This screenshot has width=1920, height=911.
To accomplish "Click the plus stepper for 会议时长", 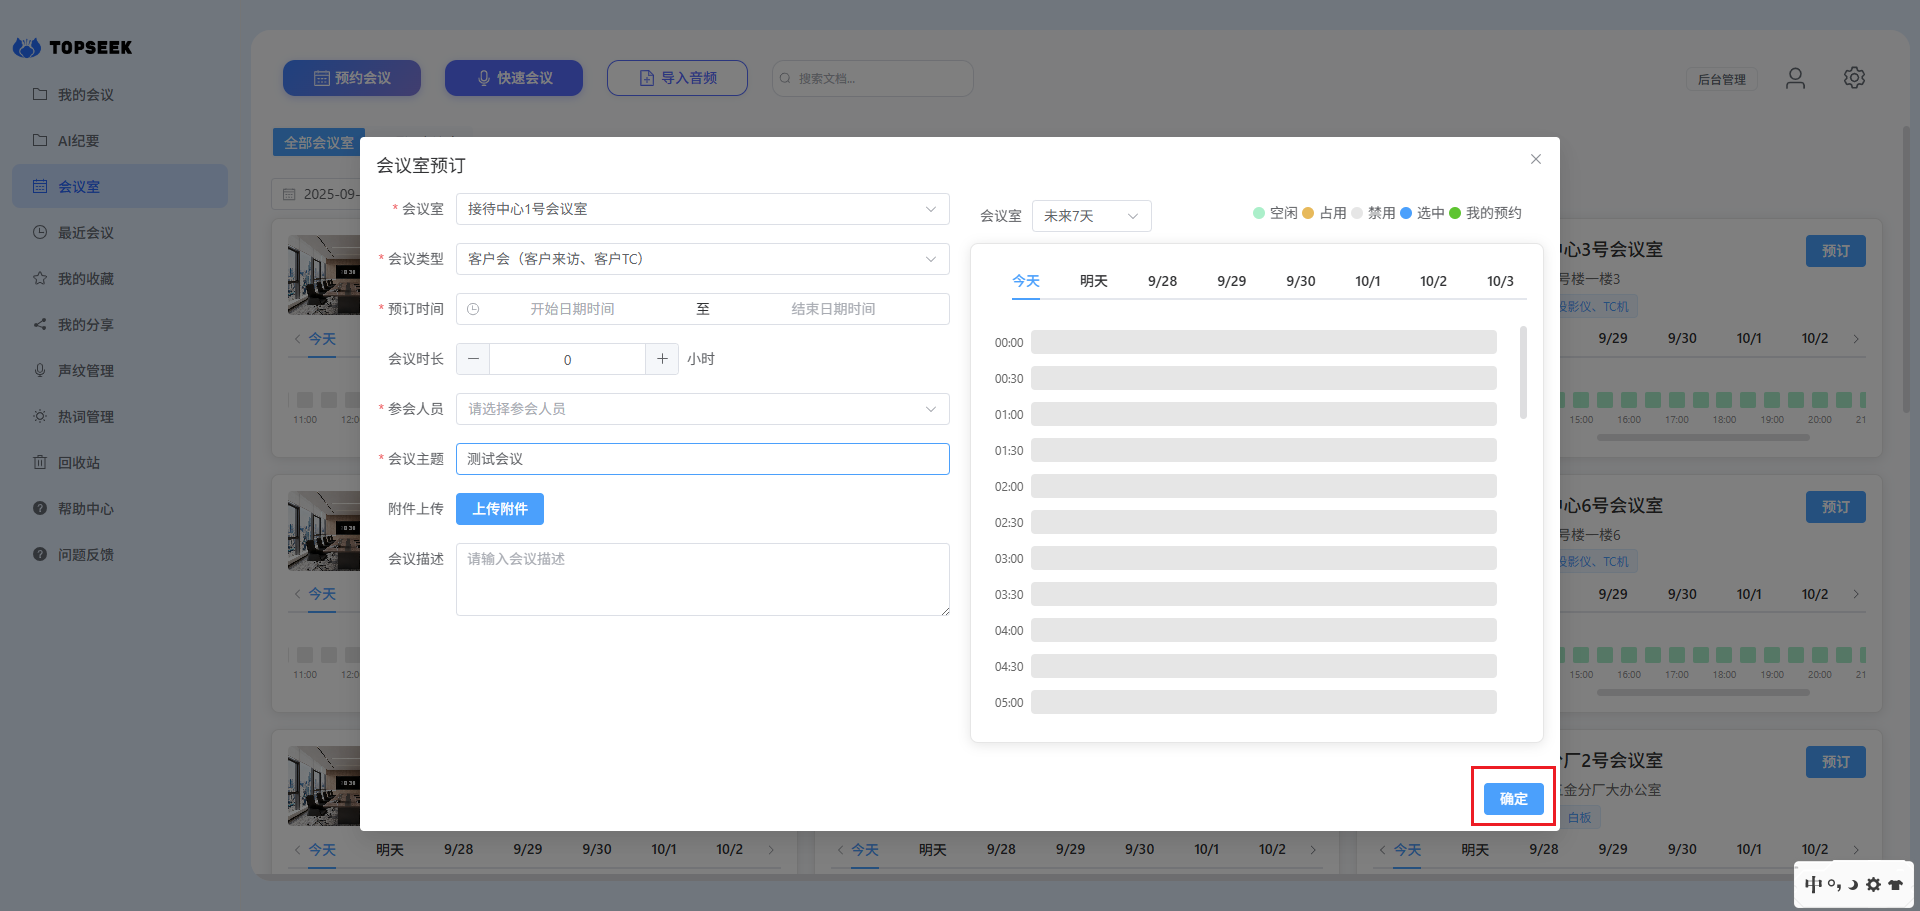I will [x=662, y=359].
